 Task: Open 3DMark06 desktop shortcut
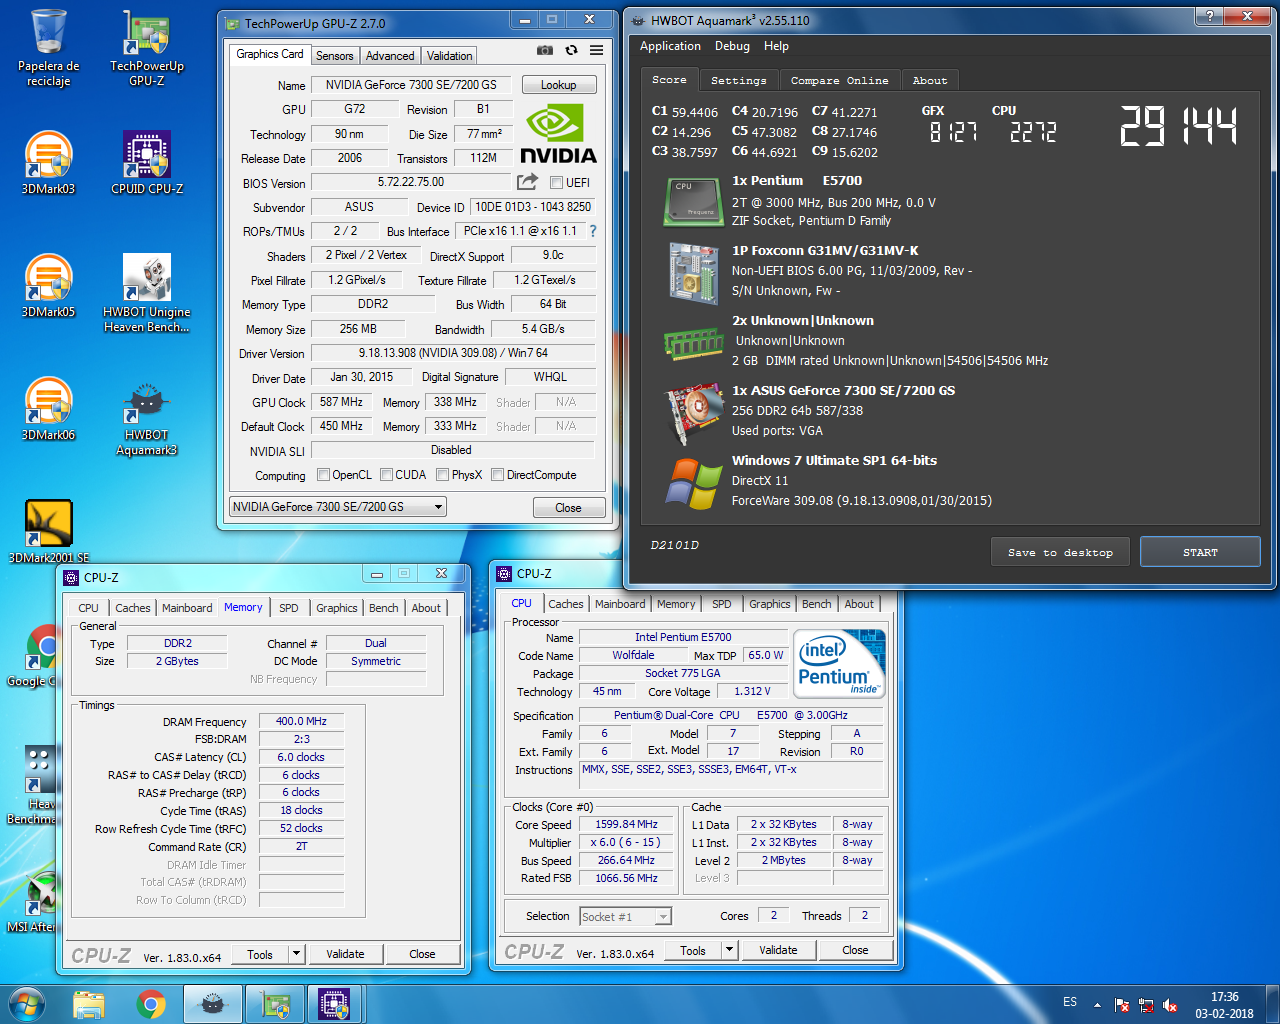(48, 409)
